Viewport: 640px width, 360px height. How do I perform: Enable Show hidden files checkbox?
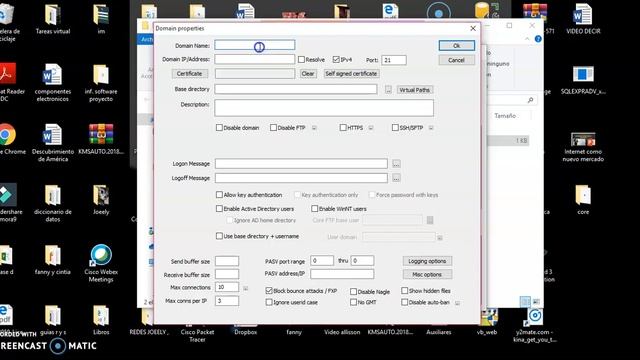(404, 291)
